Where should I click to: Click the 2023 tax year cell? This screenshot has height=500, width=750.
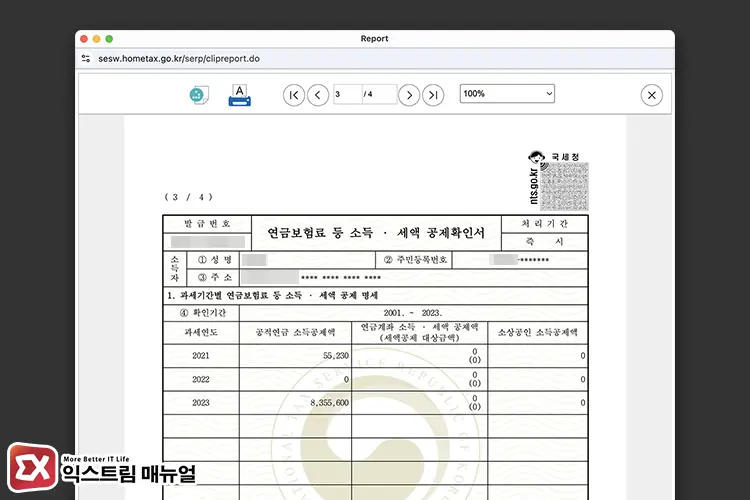(201, 403)
